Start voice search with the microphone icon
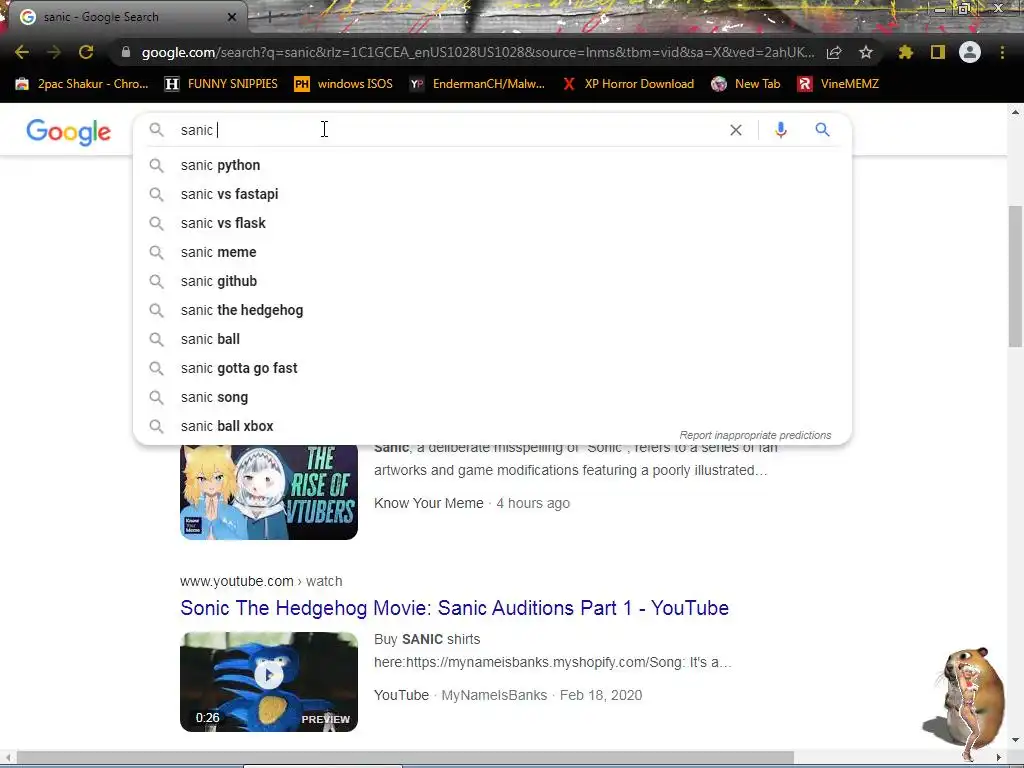The image size is (1024, 768). pos(780,130)
